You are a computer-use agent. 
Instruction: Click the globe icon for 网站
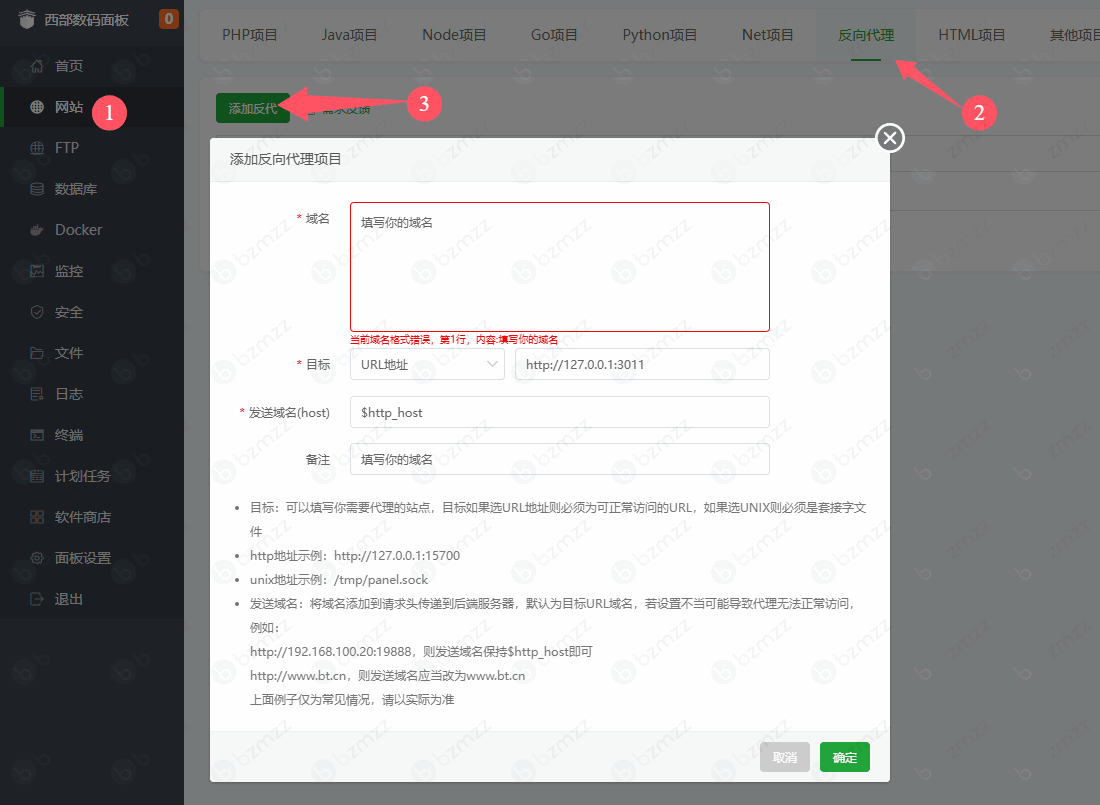(x=37, y=107)
